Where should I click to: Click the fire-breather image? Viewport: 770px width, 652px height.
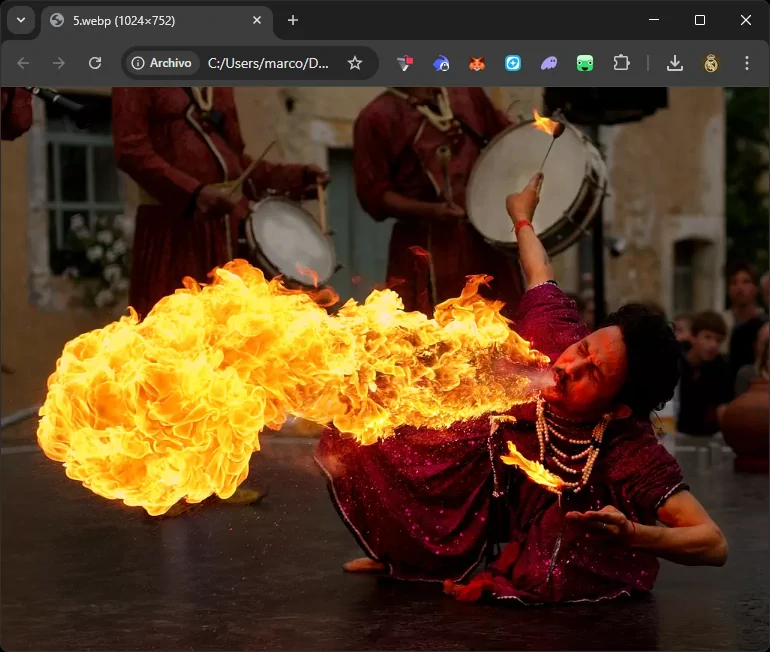[x=385, y=369]
